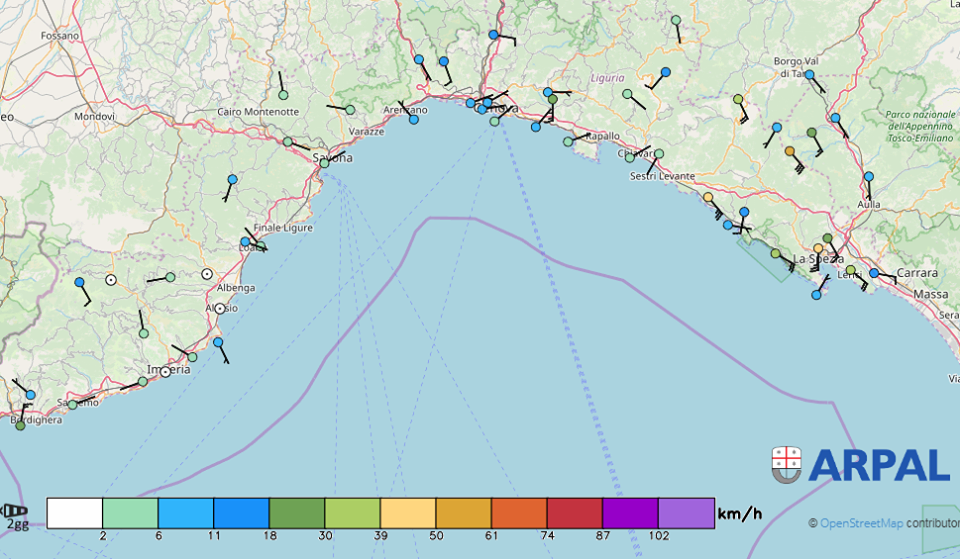Select the calm-wind station marker at Imperia
The image size is (960, 559).
click(166, 372)
